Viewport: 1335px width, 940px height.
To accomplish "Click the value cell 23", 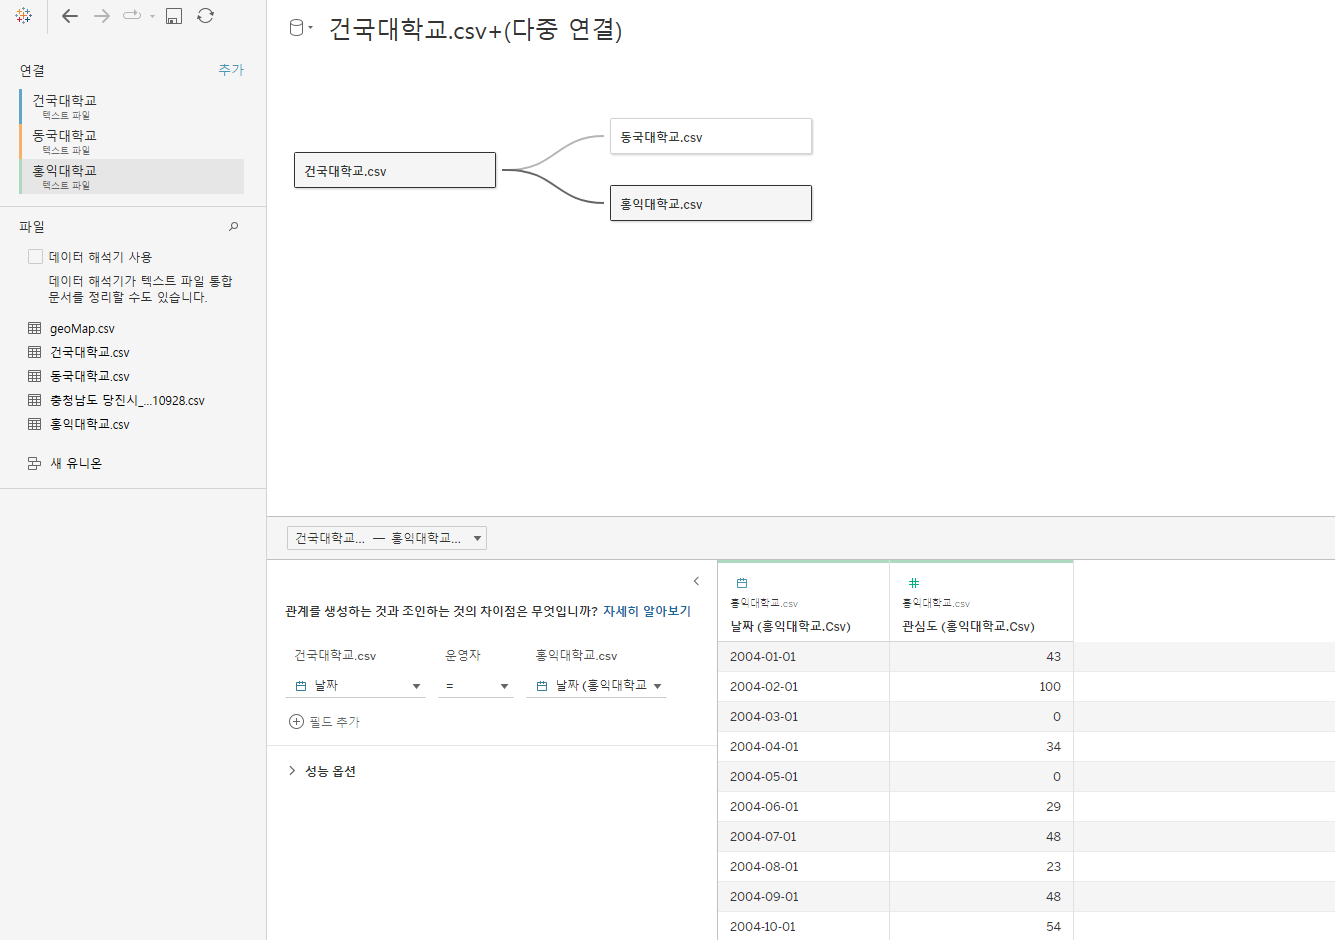I will click(981, 867).
